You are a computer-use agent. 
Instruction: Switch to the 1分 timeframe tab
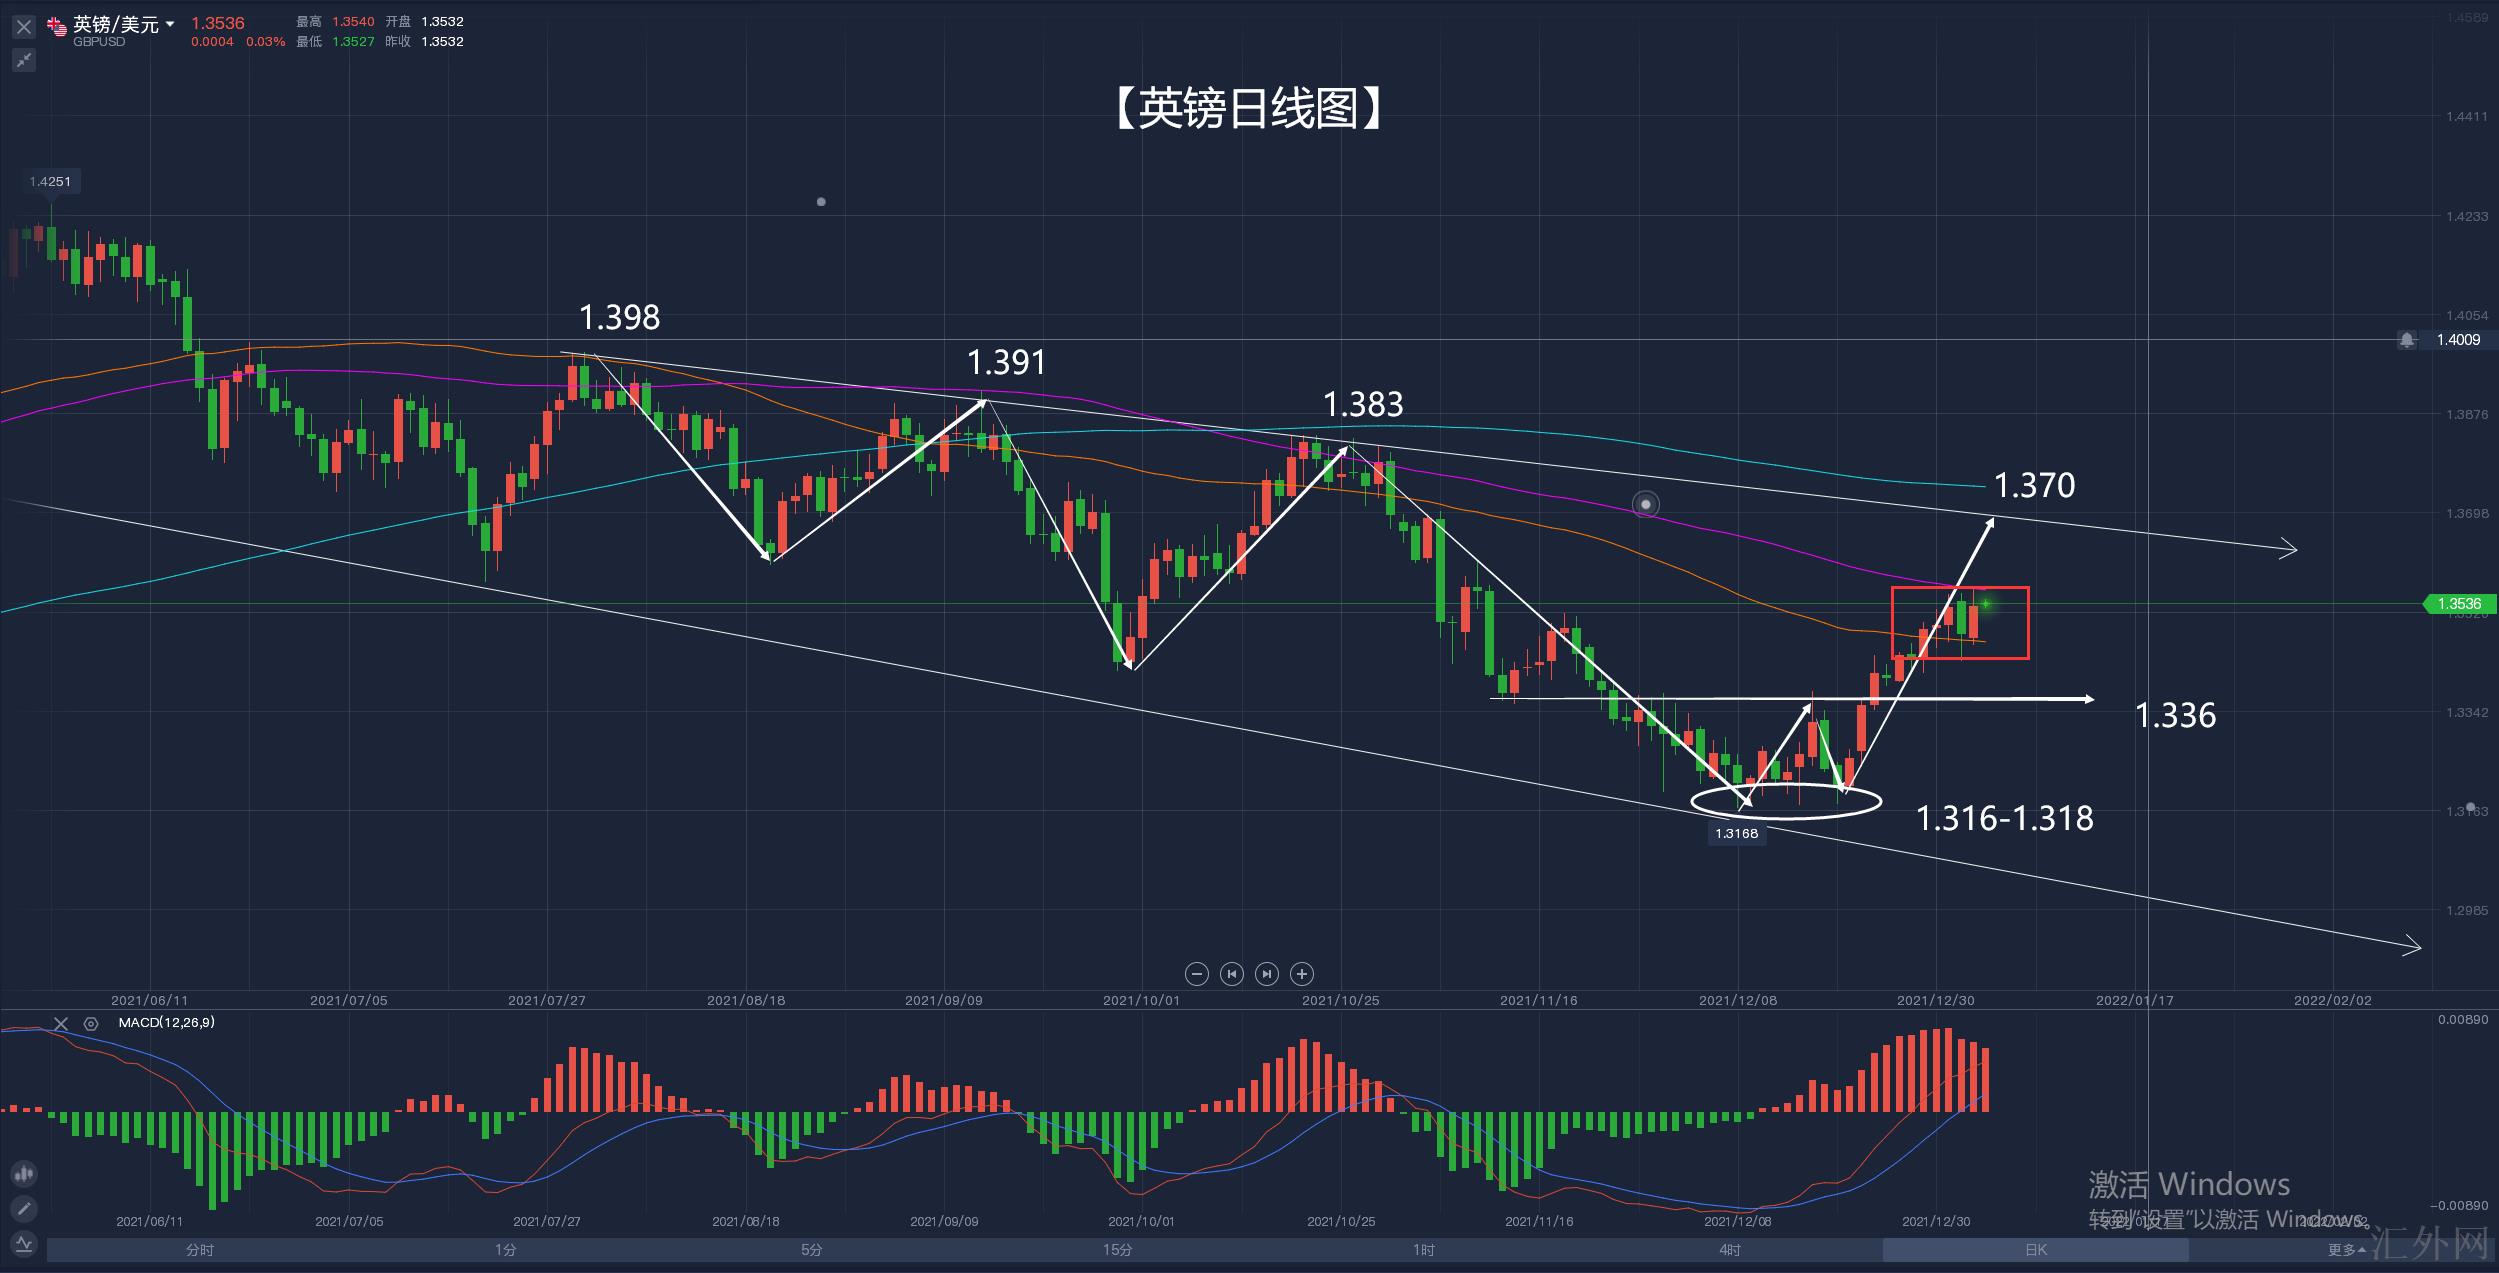pyautogui.click(x=505, y=1250)
